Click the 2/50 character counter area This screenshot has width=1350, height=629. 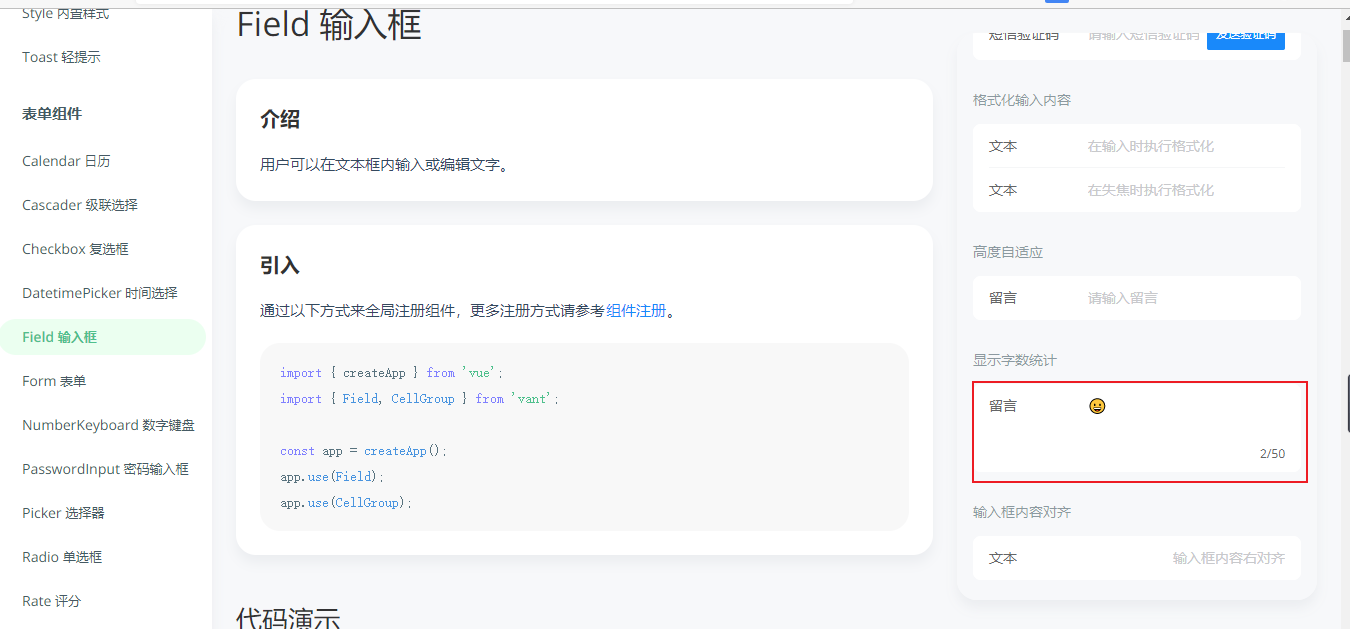tap(1271, 453)
